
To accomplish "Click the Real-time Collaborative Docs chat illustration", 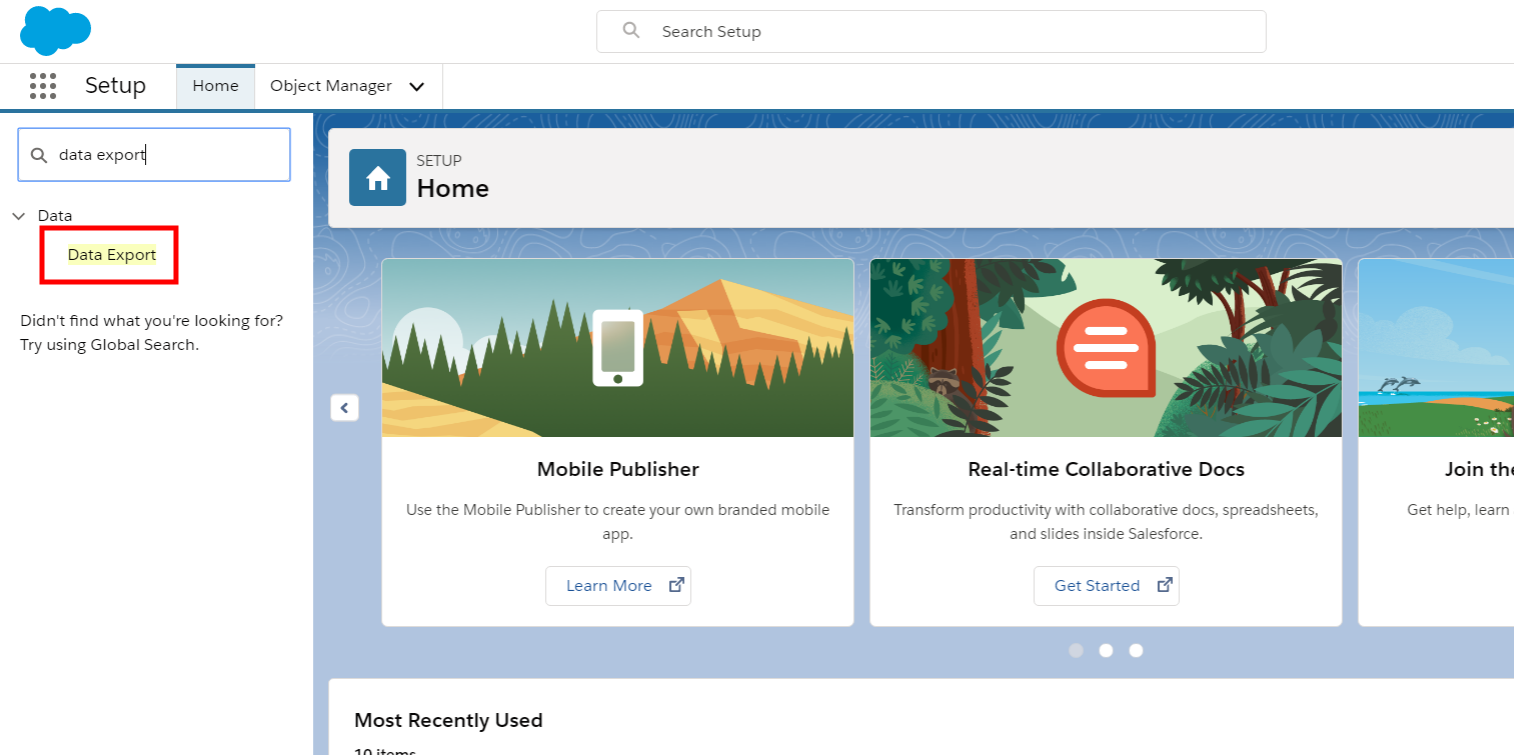I will click(1105, 348).
